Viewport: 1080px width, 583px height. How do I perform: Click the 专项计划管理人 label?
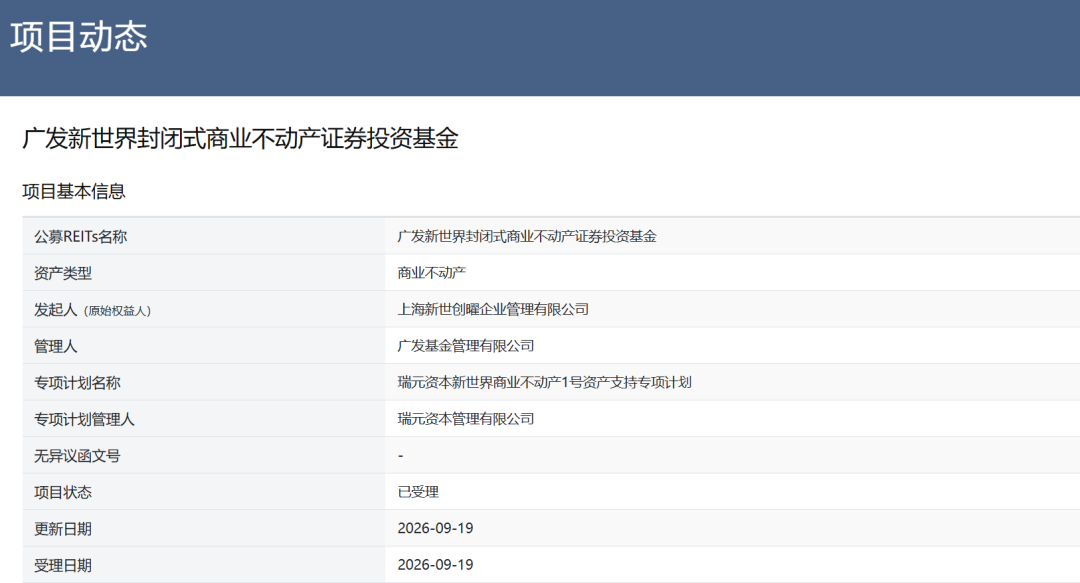coord(84,420)
